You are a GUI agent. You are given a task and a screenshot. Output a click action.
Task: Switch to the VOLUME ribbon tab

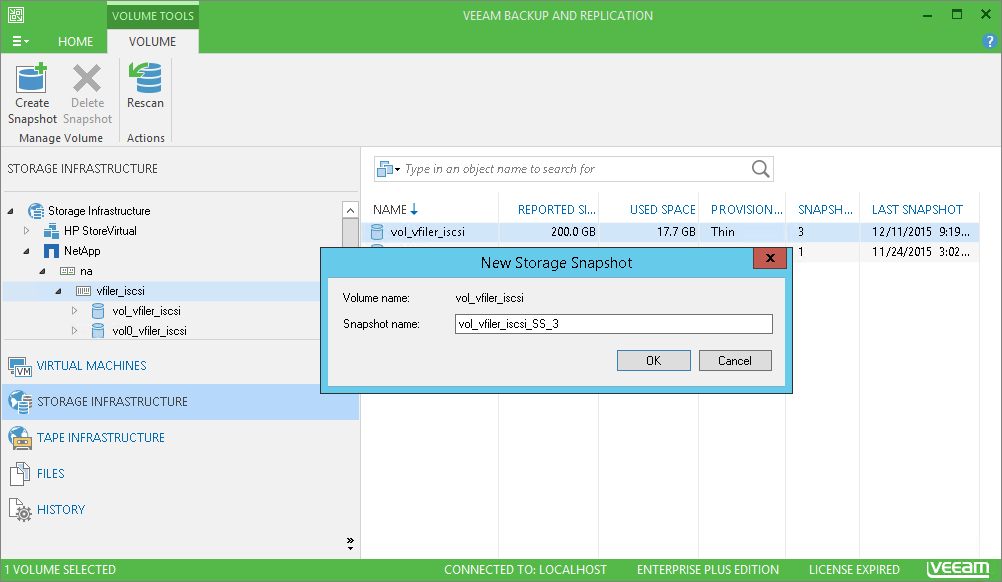(152, 42)
